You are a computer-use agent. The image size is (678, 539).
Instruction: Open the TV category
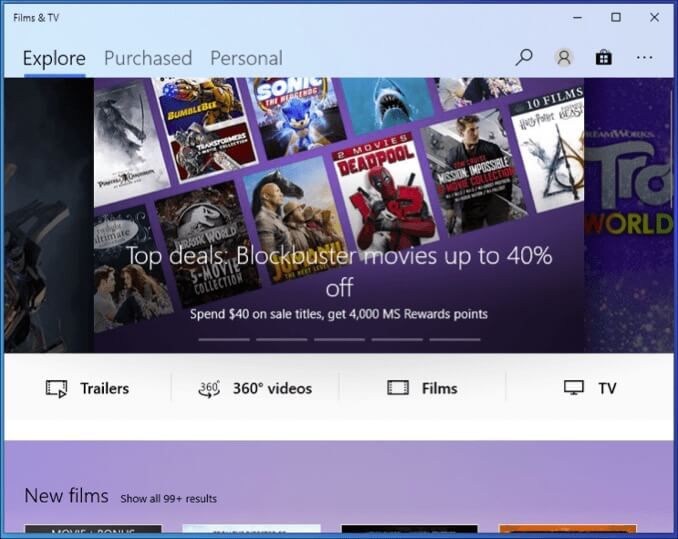pos(590,388)
